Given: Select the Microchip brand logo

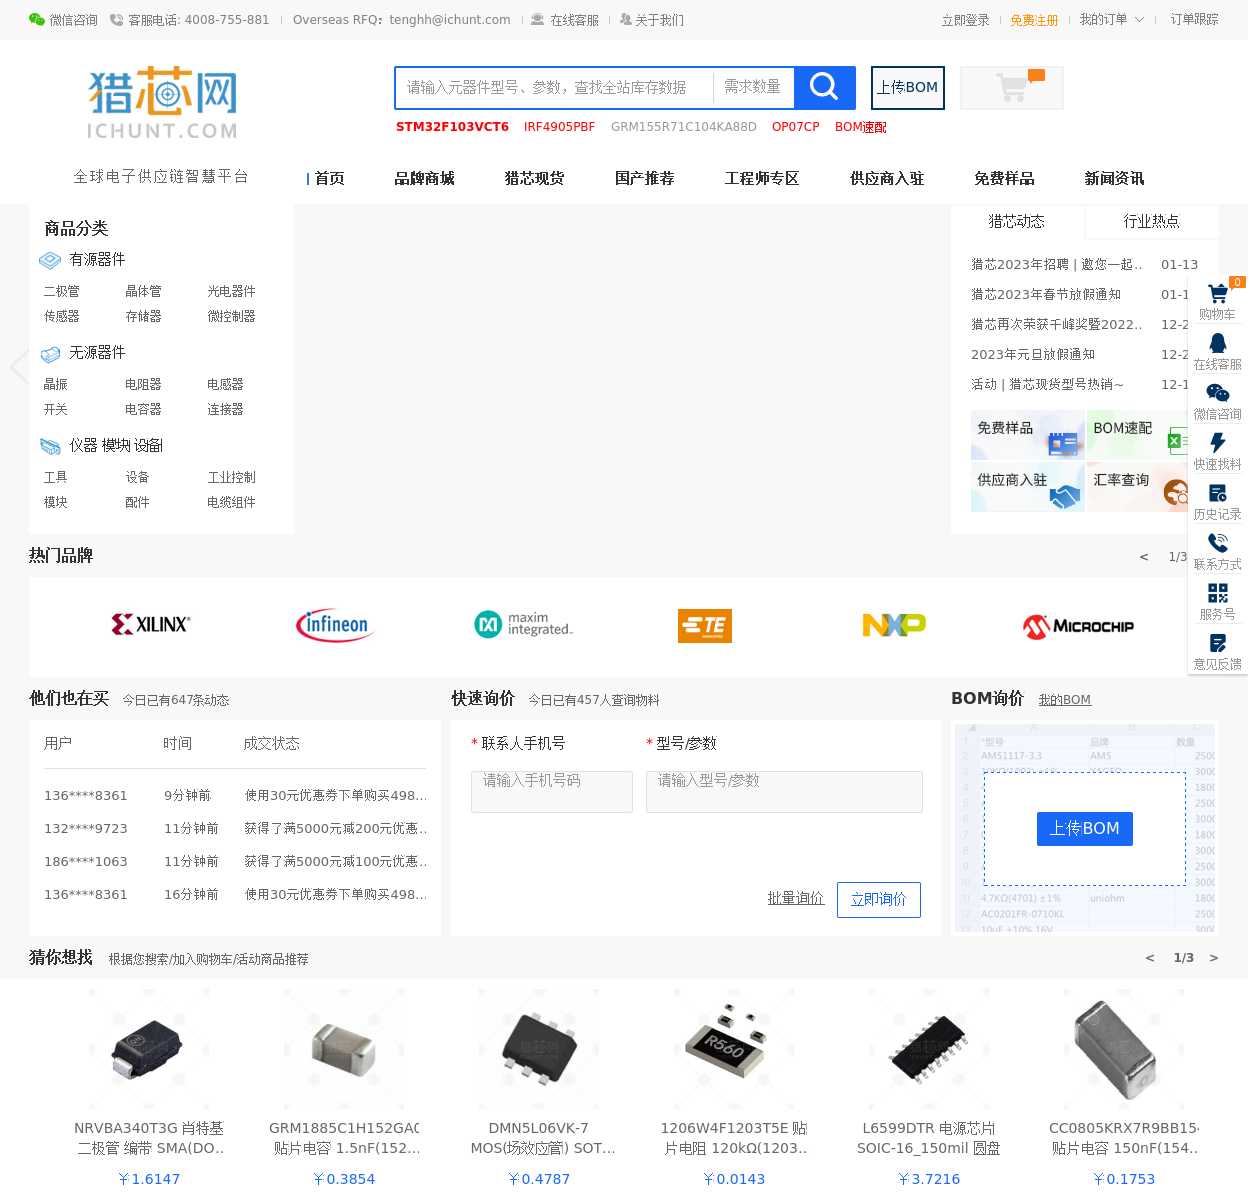Looking at the screenshot, I should coord(1078,626).
